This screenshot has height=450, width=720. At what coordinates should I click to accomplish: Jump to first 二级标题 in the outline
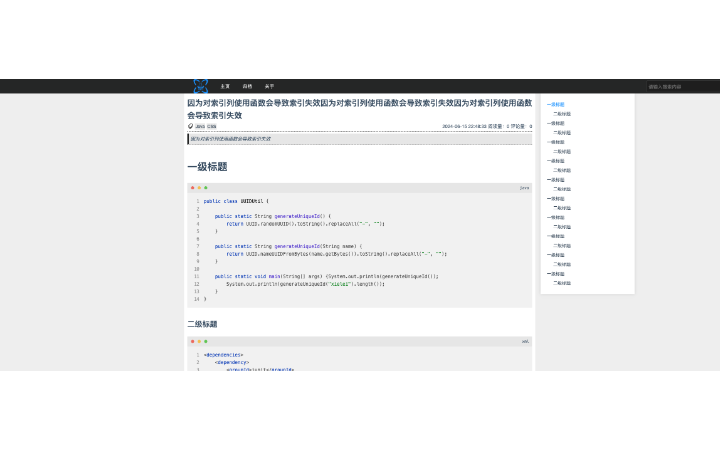562,113
